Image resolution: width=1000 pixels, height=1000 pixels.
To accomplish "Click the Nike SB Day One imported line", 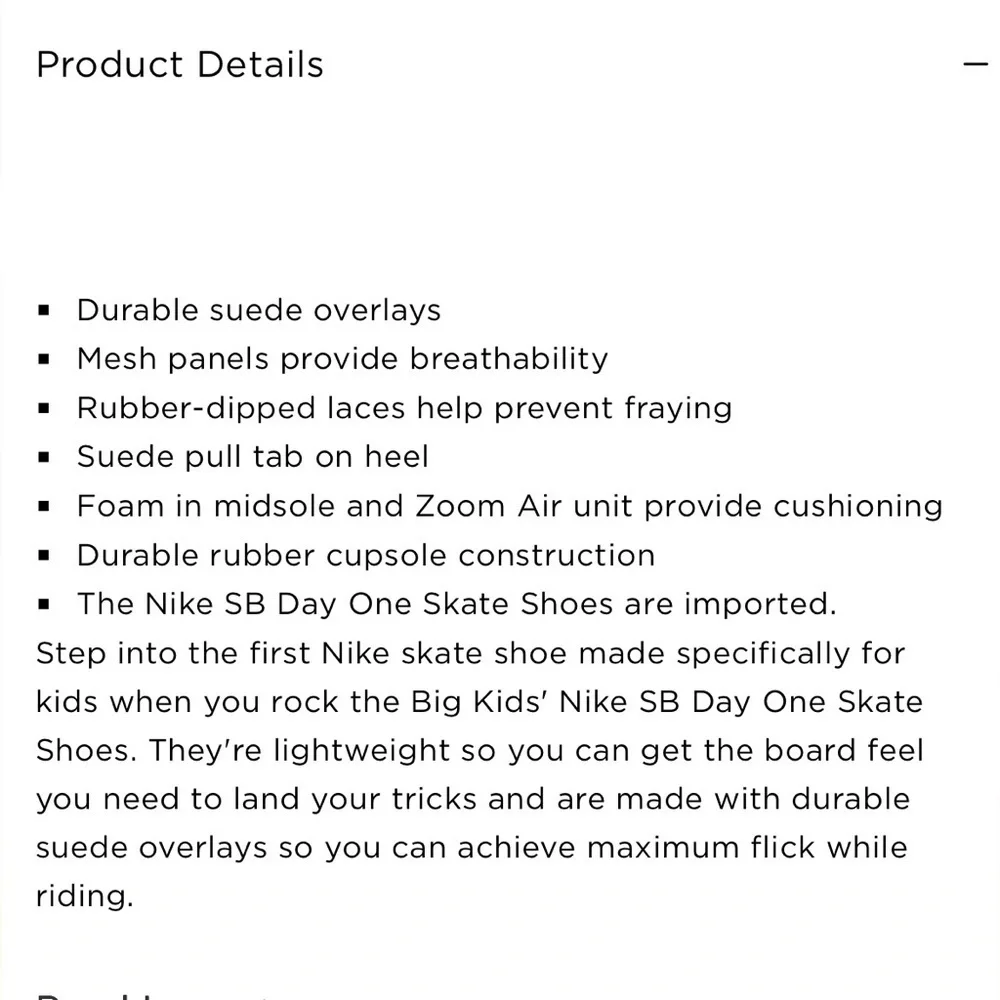I will pos(457,604).
